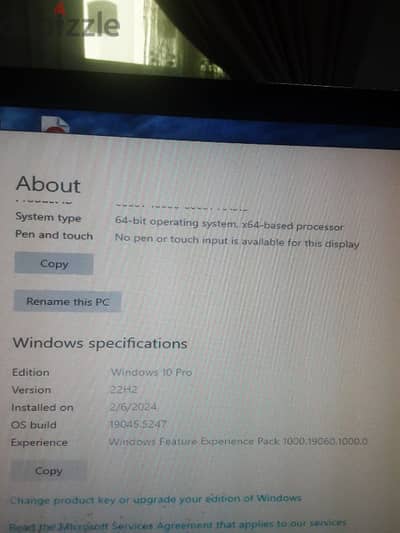Select the 2/6/2024 installed on date

pyautogui.click(x=133, y=407)
